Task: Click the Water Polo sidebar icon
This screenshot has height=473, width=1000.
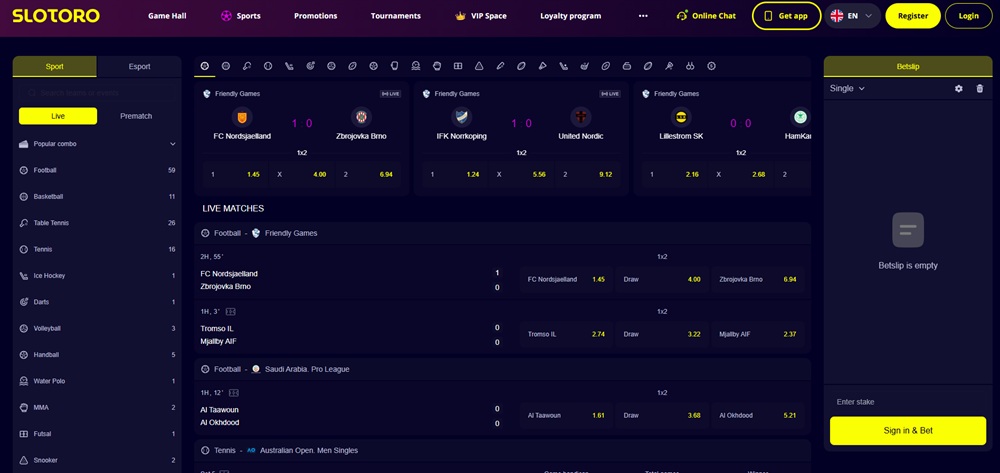Action: 23,381
